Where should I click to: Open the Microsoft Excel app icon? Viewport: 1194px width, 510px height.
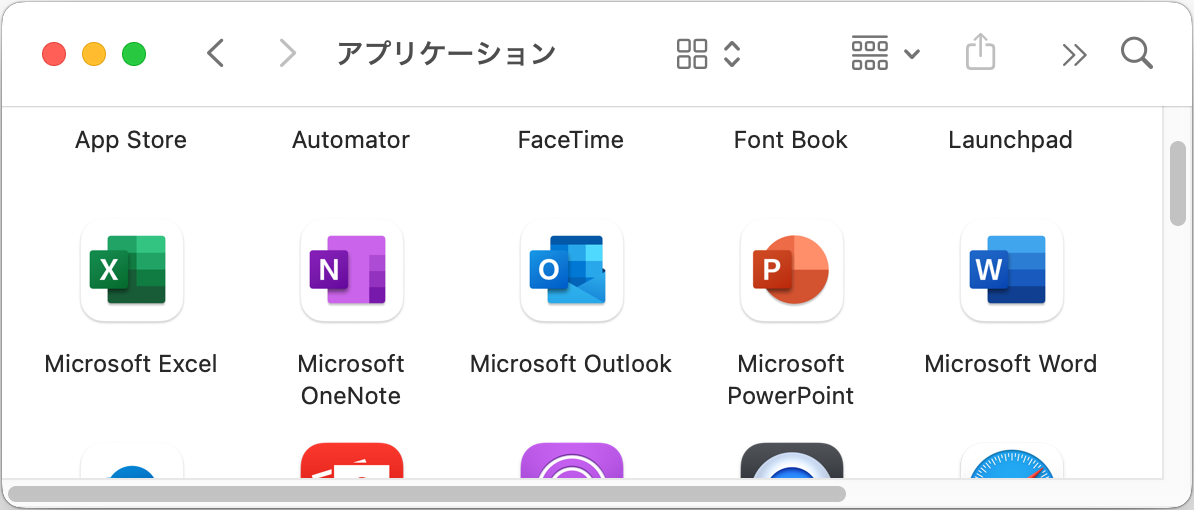[x=131, y=271]
